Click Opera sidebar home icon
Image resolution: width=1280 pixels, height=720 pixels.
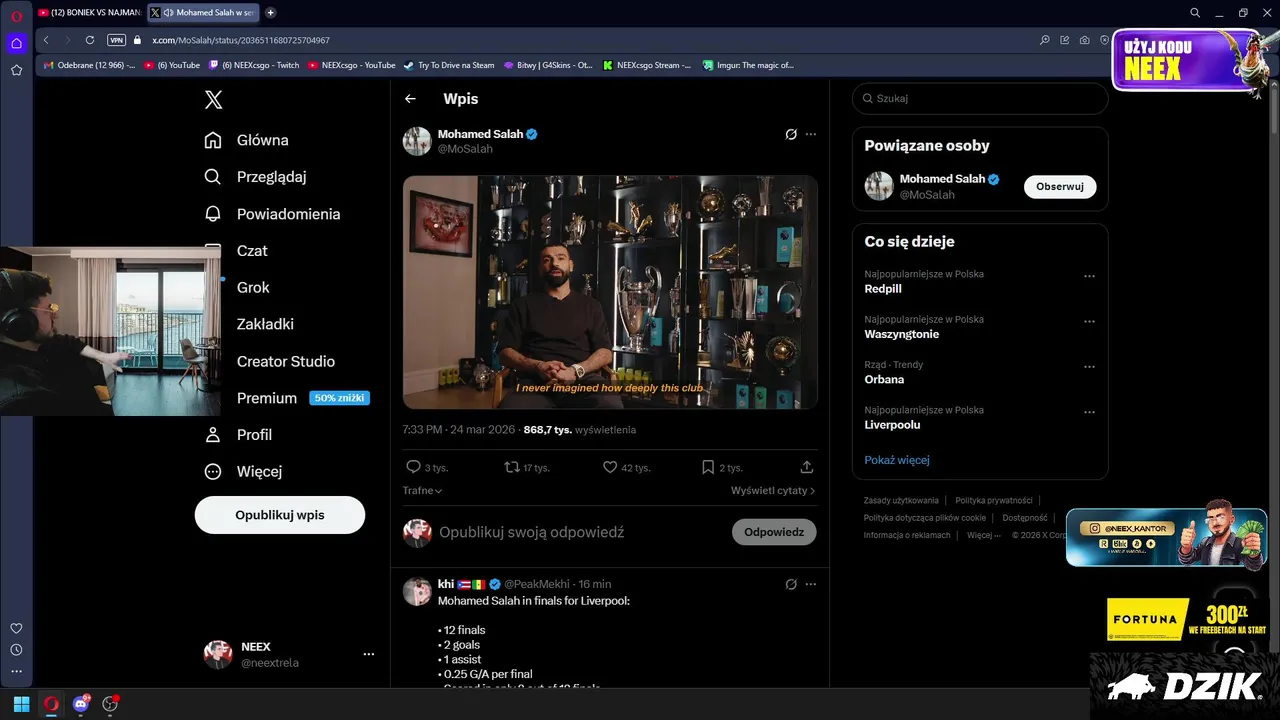pos(16,43)
